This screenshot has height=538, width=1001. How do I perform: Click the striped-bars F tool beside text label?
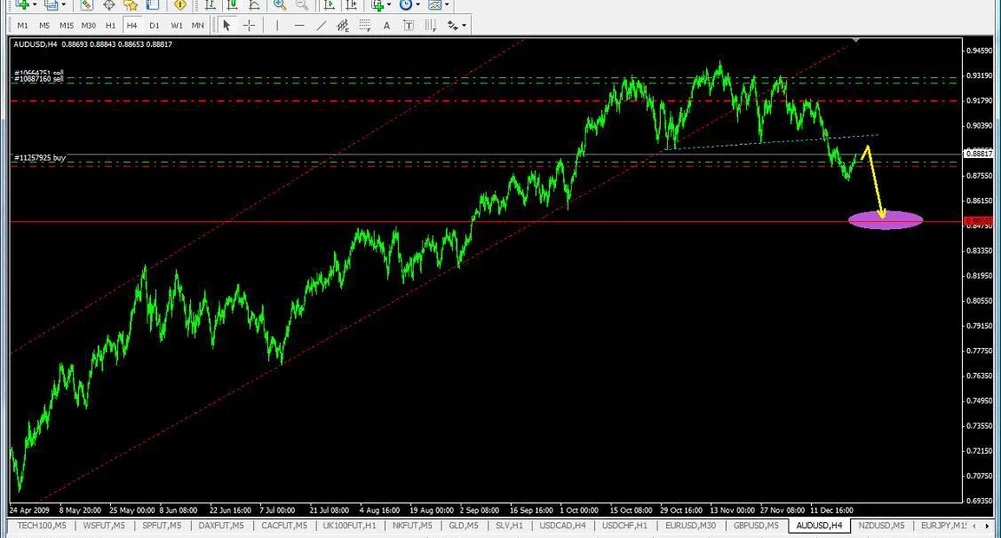431,25
